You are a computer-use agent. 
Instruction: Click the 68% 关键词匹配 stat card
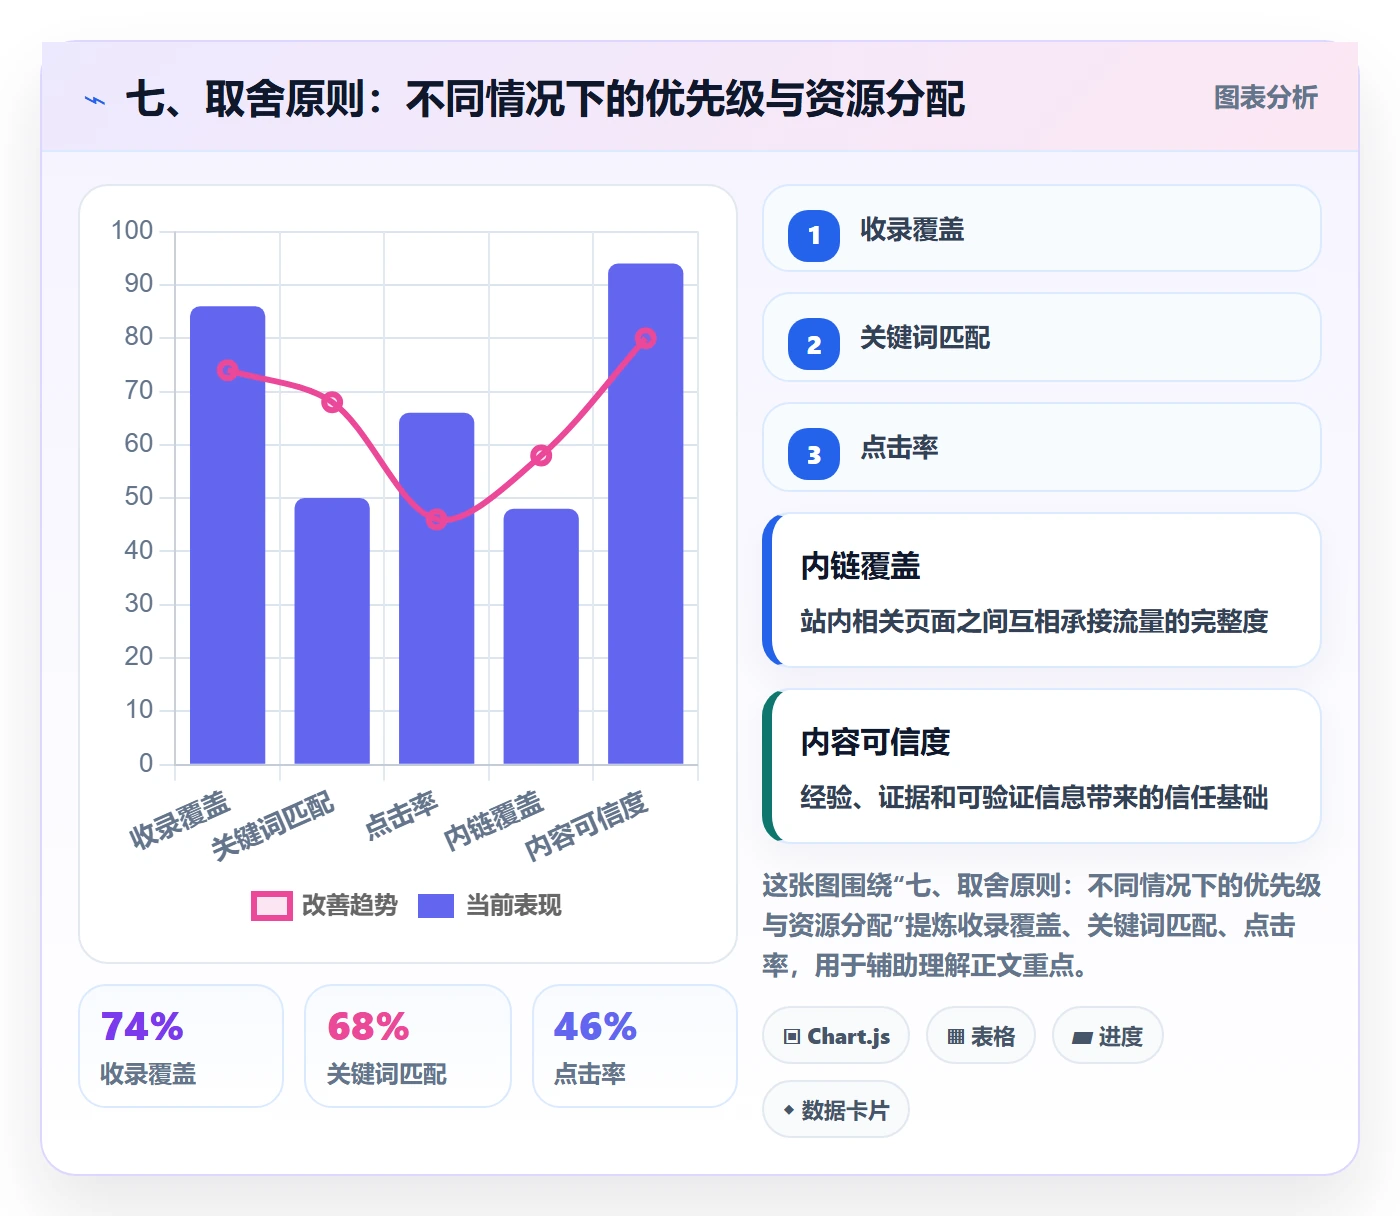(408, 1046)
